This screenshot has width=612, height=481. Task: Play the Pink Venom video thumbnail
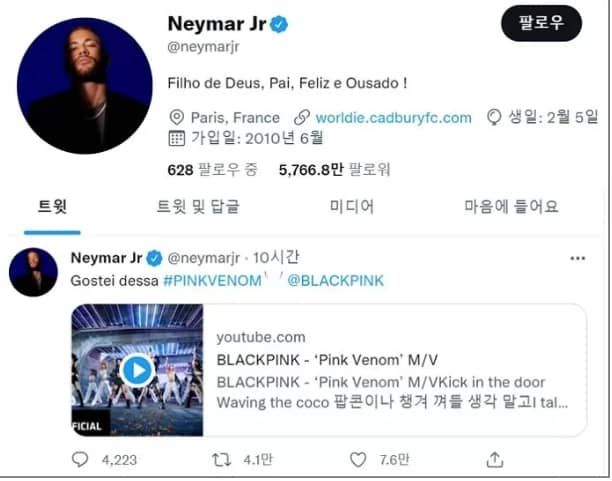click(137, 370)
